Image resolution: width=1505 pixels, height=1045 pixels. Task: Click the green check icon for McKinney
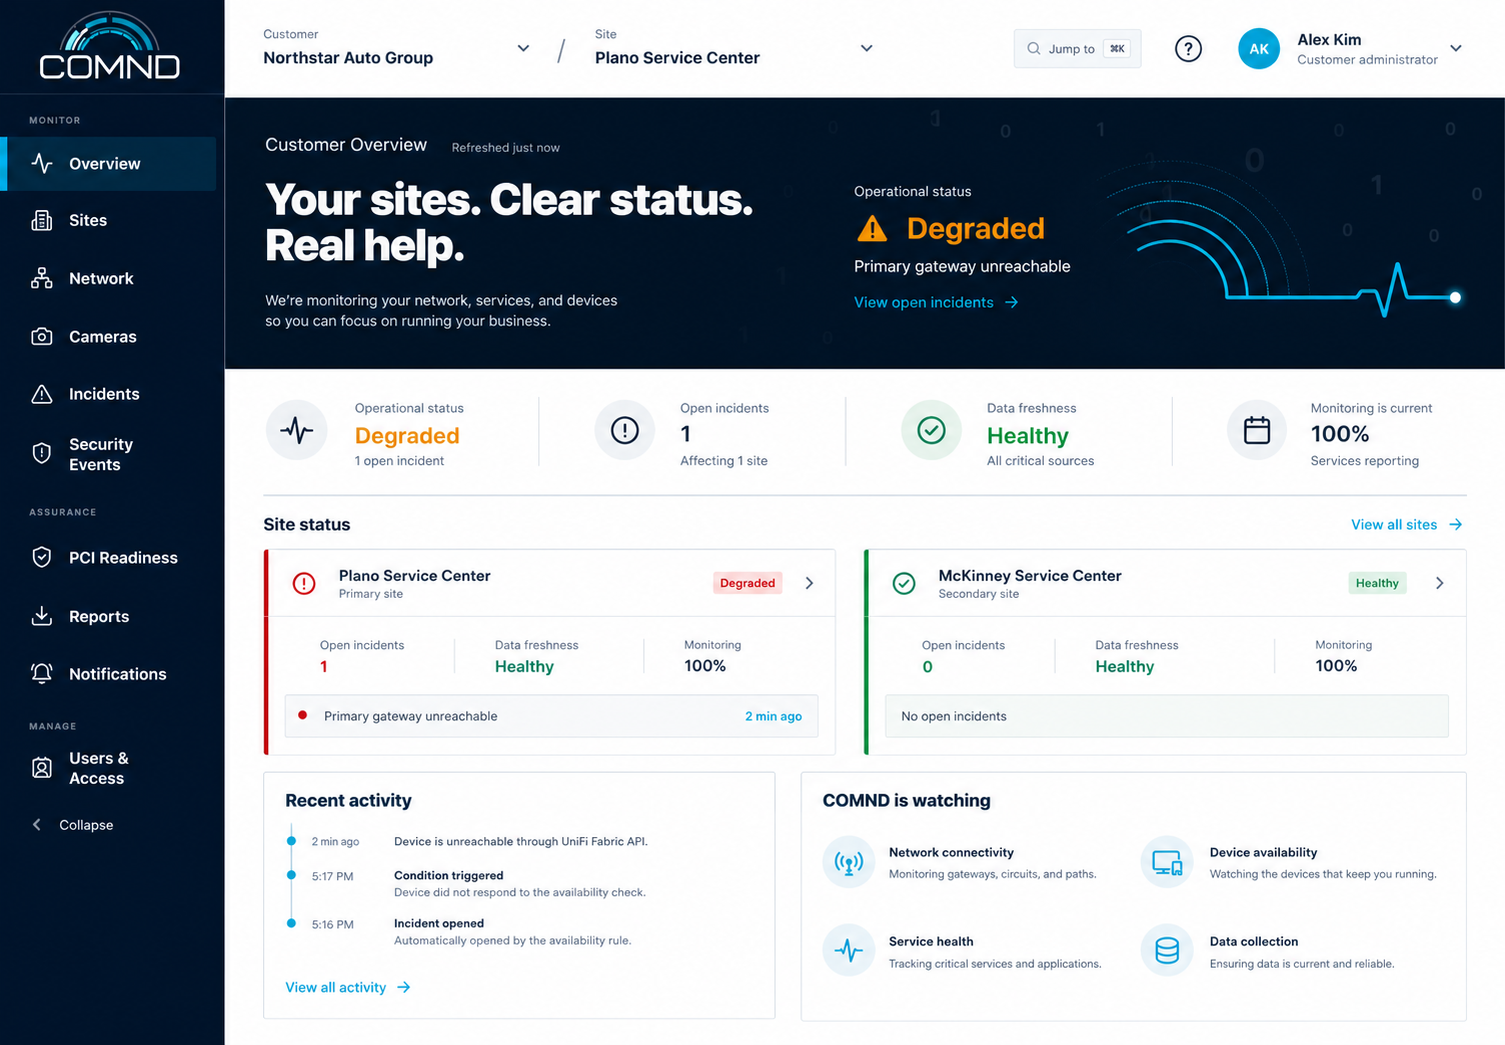coord(904,583)
